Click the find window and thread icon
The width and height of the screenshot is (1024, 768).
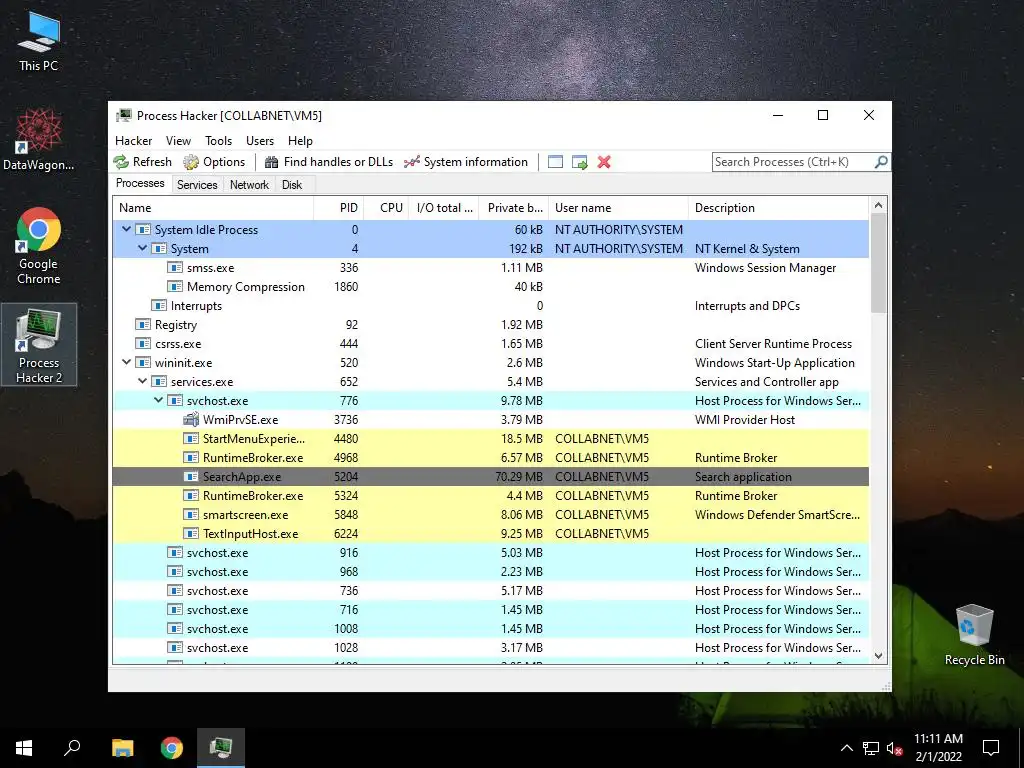point(579,162)
